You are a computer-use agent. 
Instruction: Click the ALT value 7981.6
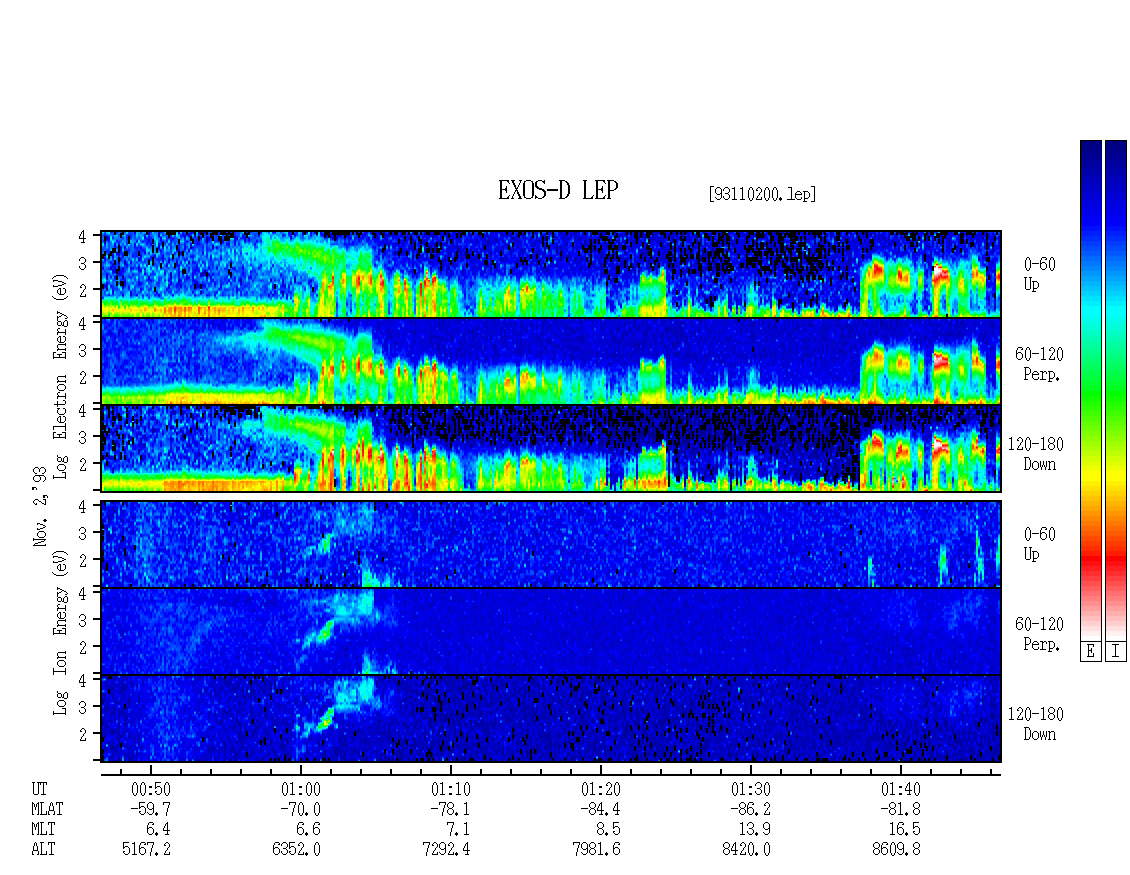(596, 850)
